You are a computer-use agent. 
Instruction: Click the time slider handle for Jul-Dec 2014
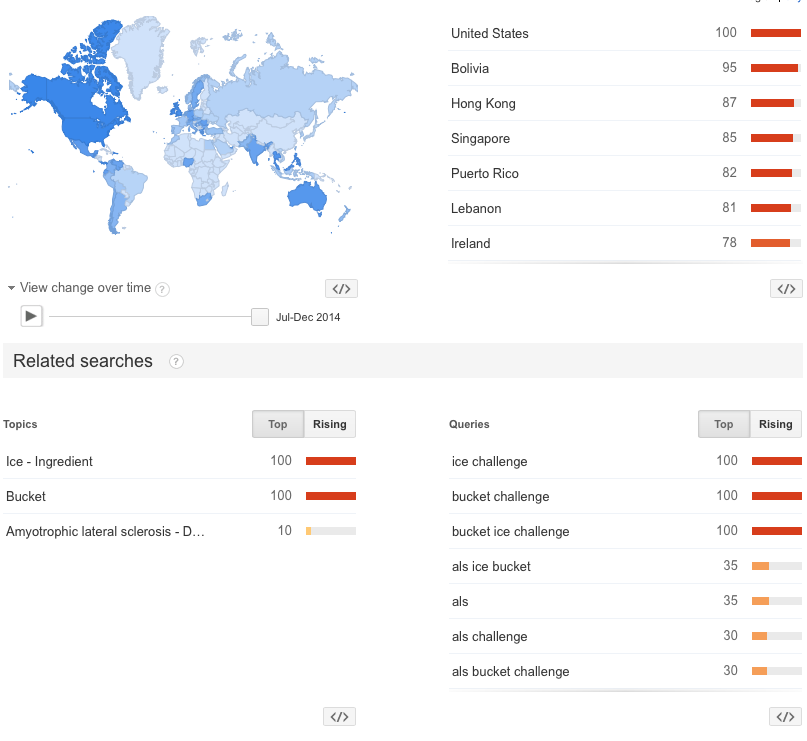(260, 317)
